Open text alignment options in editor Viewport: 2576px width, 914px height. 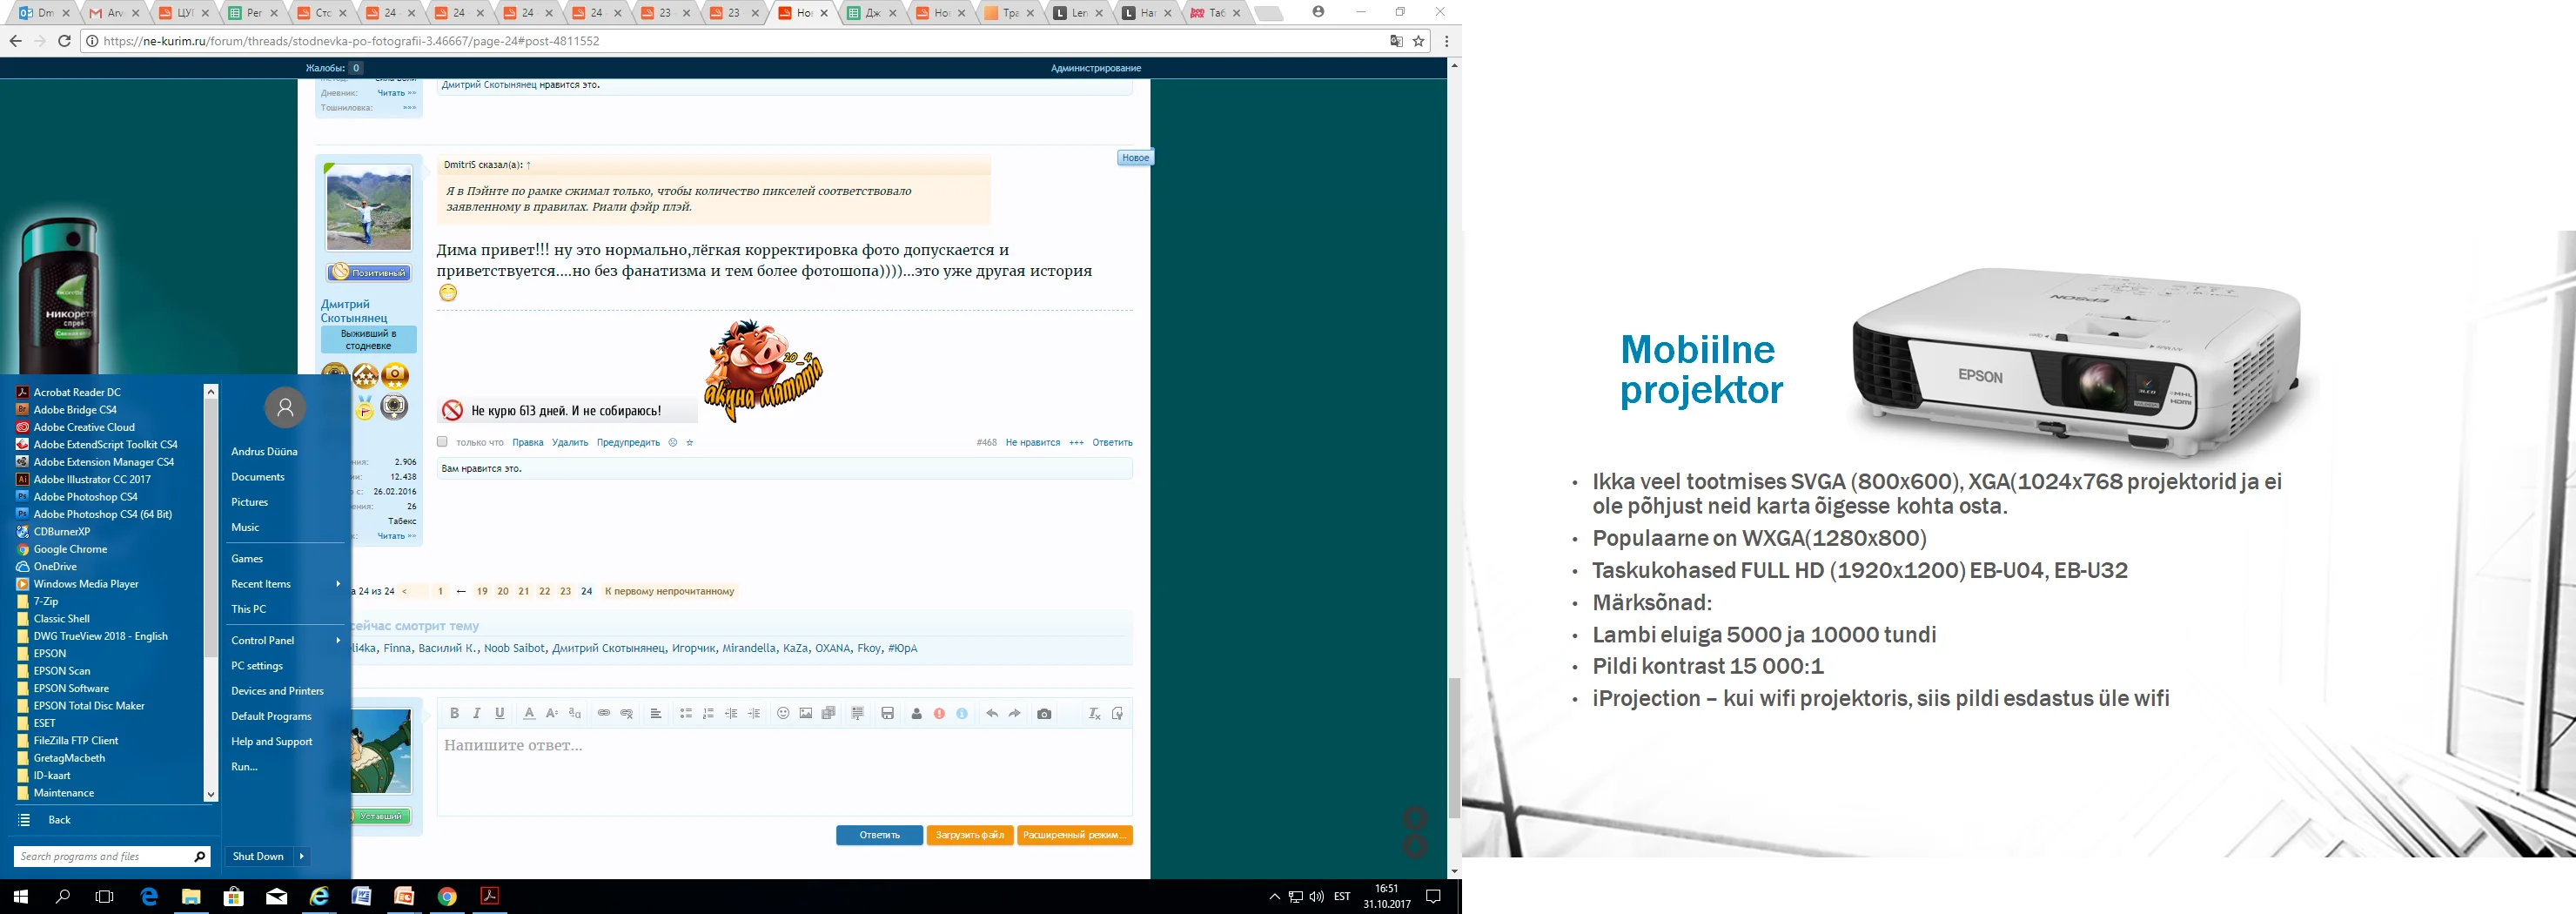656,713
